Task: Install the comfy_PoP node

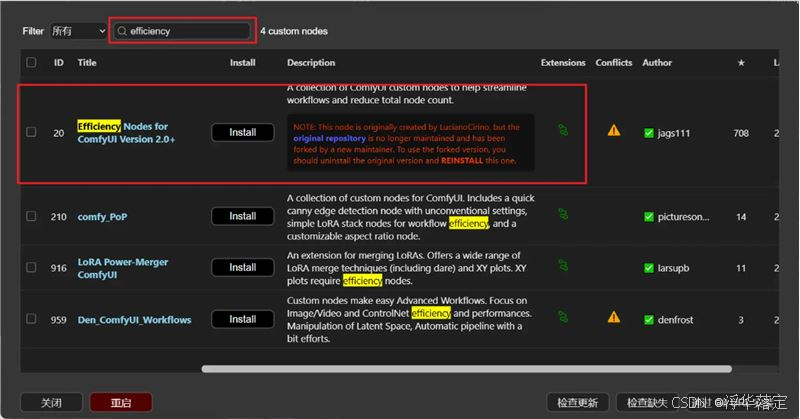Action: [x=242, y=216]
